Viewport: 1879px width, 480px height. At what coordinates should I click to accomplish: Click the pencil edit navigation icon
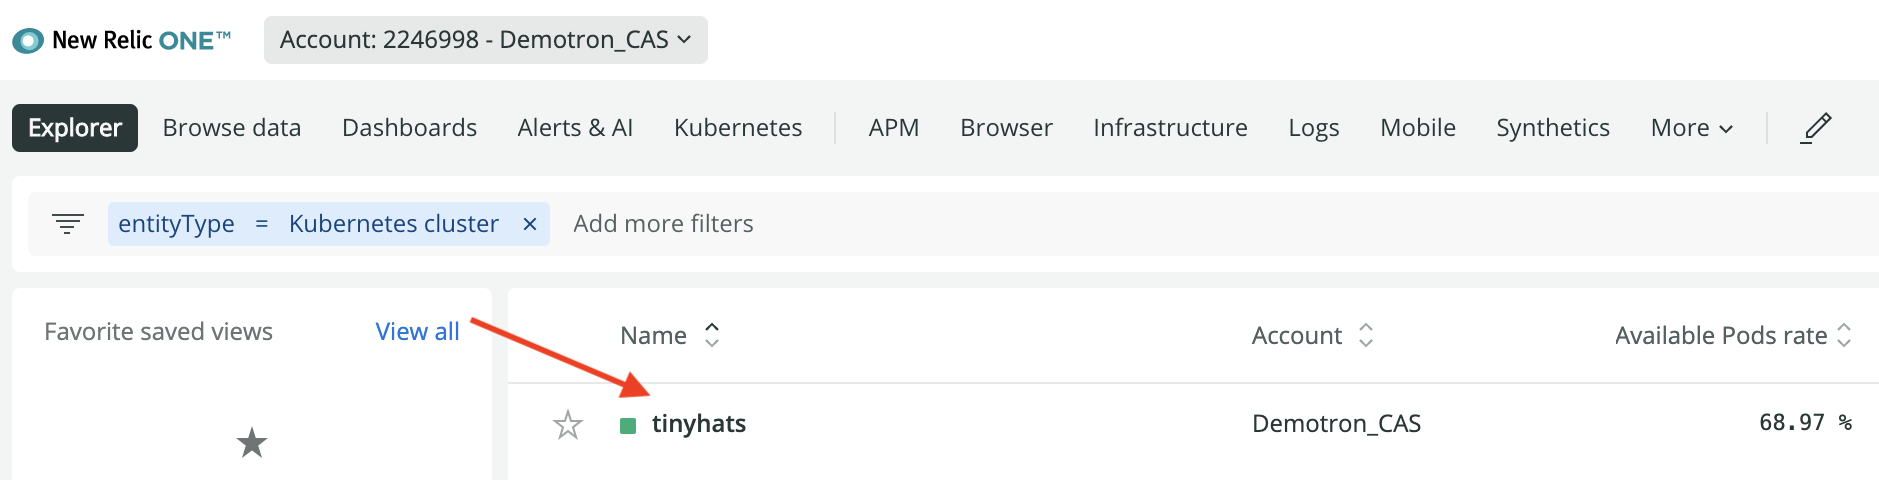coord(1815,128)
